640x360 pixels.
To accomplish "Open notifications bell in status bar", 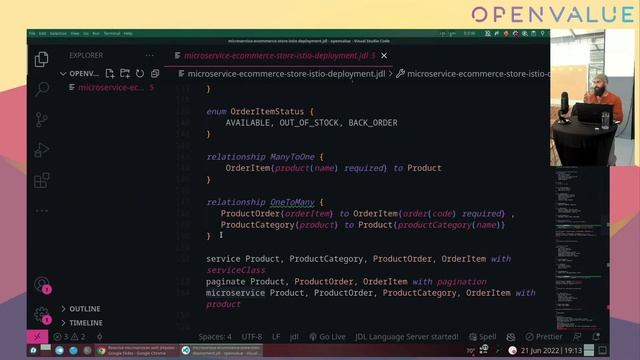I will (596, 337).
